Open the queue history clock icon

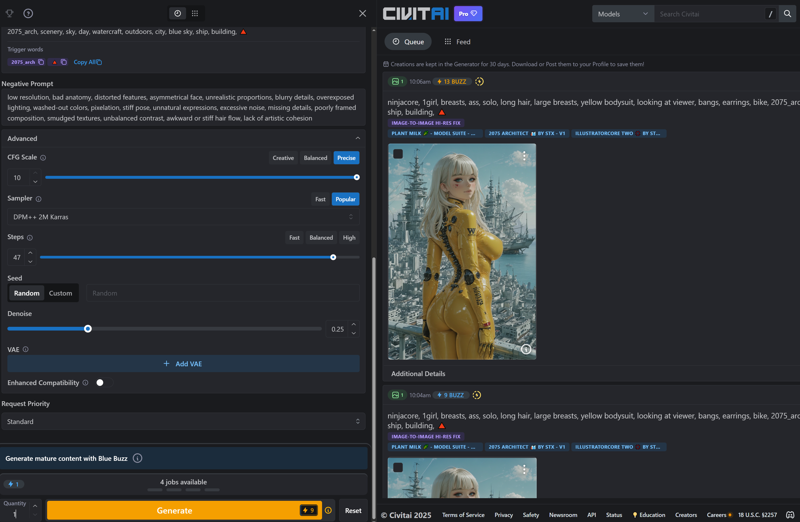click(177, 13)
